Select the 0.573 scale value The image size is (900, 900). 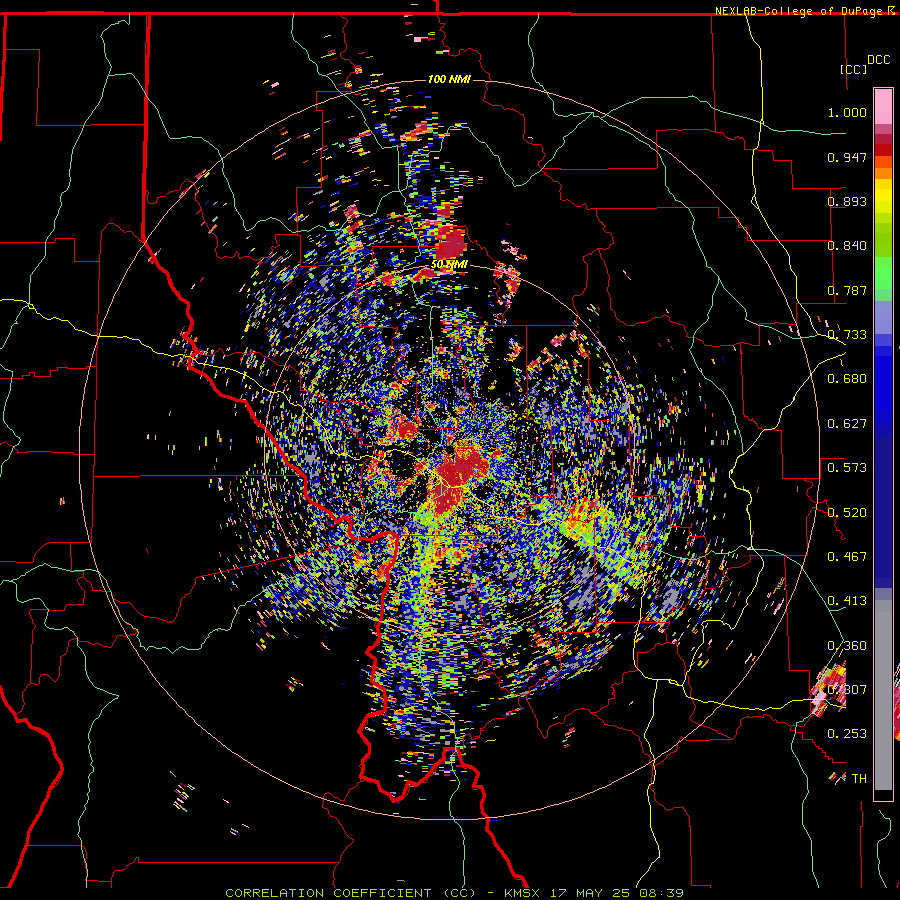coord(847,468)
